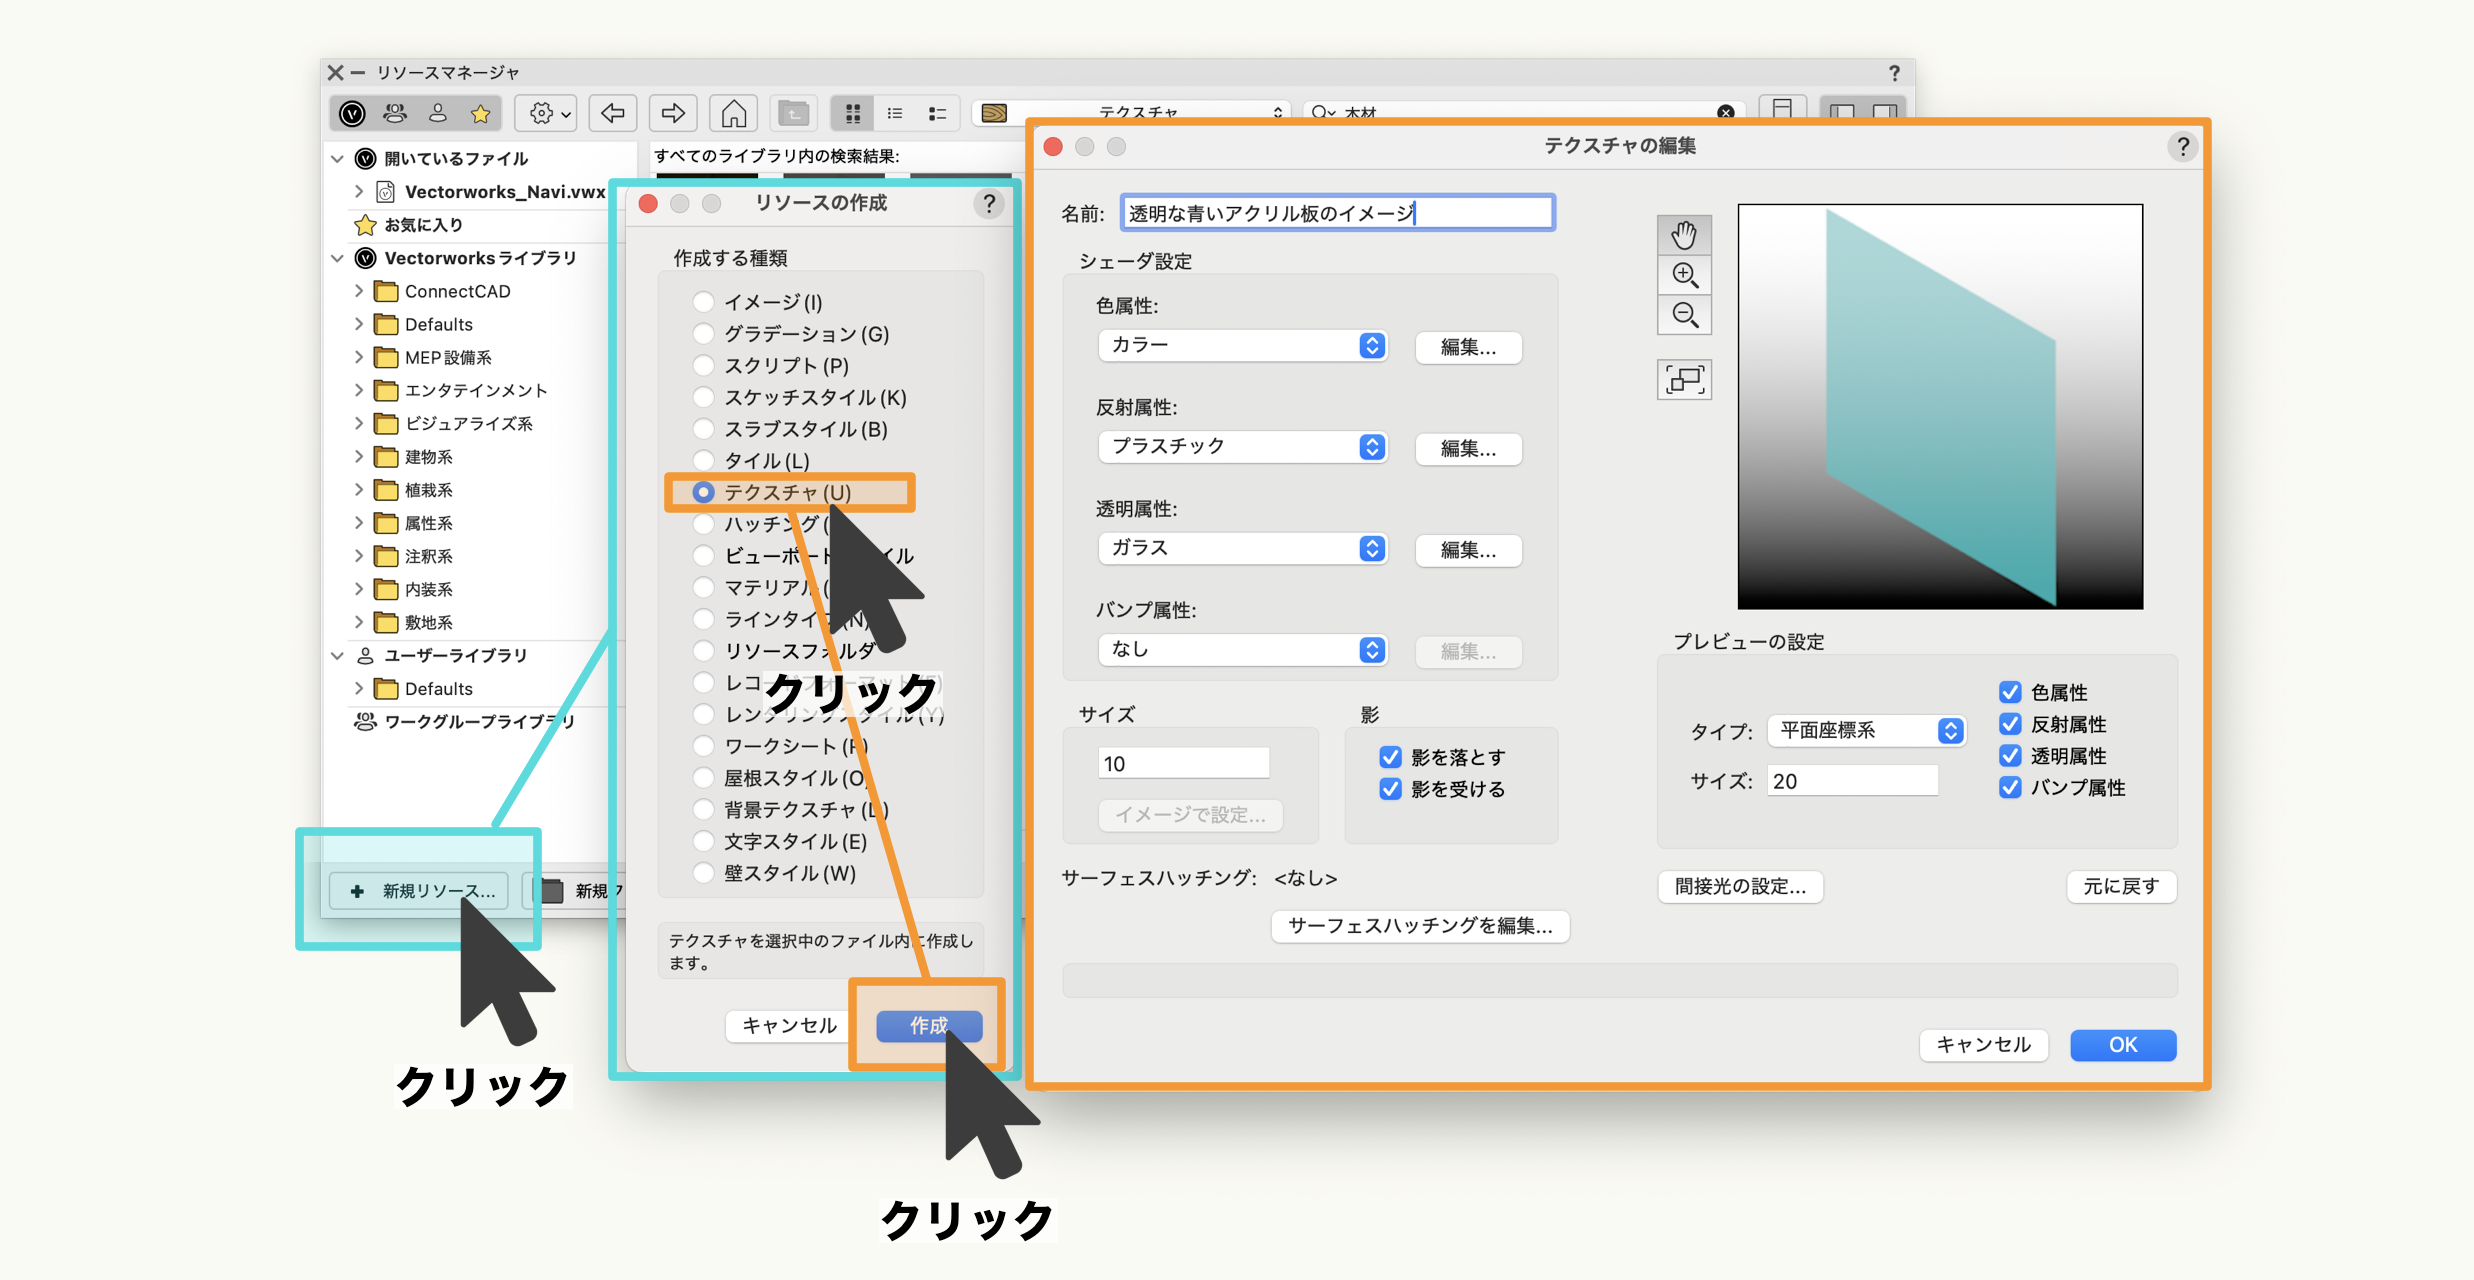This screenshot has width=2474, height=1280.
Task: Switch to thumbnail grid view
Action: (x=853, y=113)
